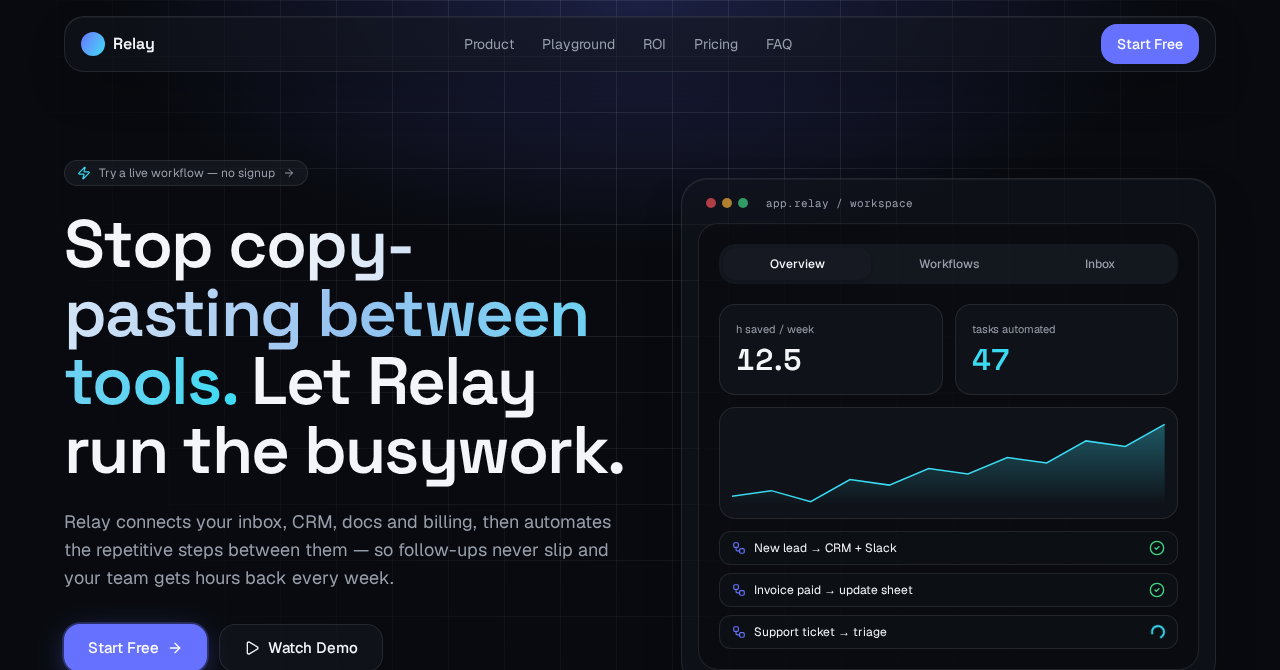Image resolution: width=1280 pixels, height=670 pixels.
Task: Switch to the Workflows tab
Action: click(x=949, y=264)
